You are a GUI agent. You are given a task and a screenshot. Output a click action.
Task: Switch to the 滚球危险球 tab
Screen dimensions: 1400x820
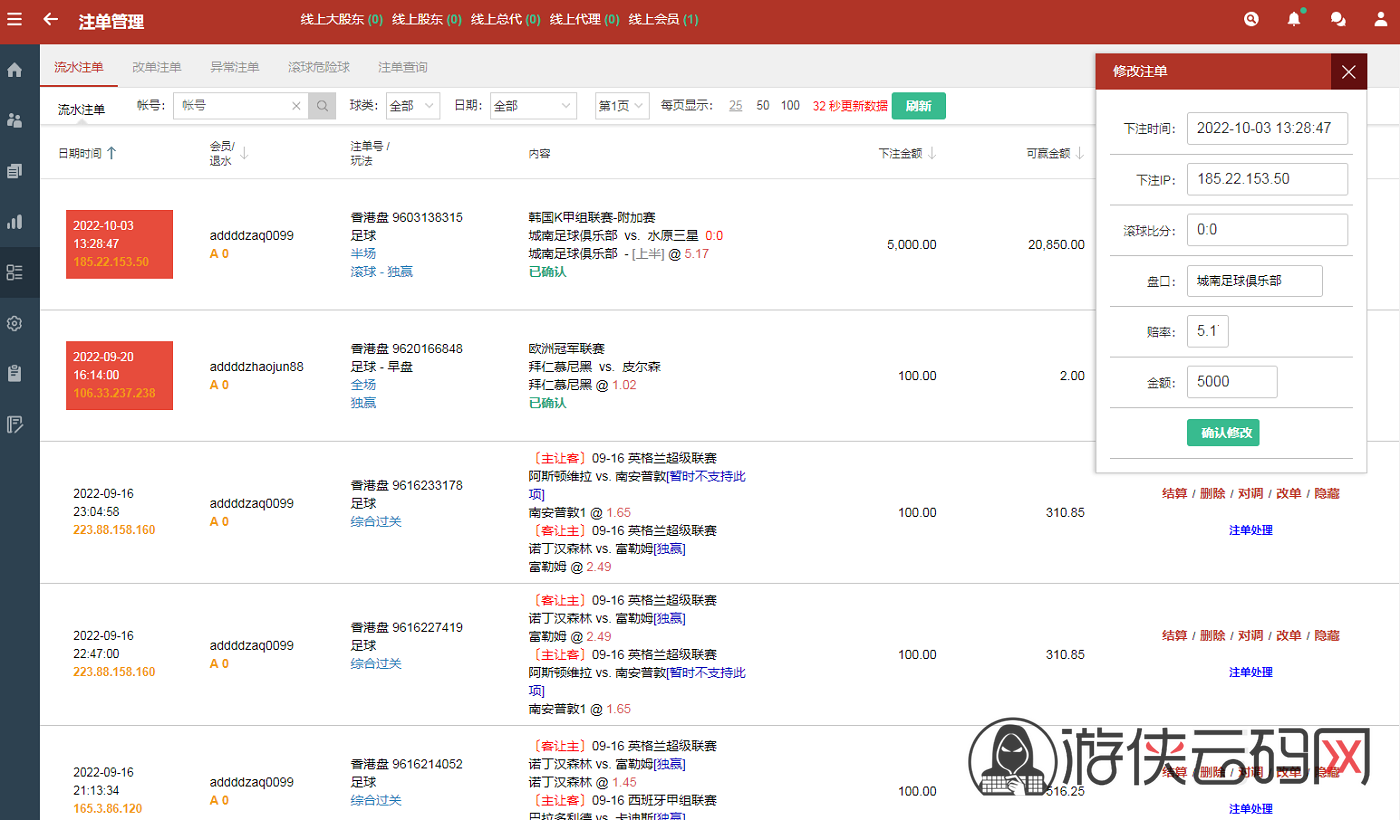(x=319, y=67)
